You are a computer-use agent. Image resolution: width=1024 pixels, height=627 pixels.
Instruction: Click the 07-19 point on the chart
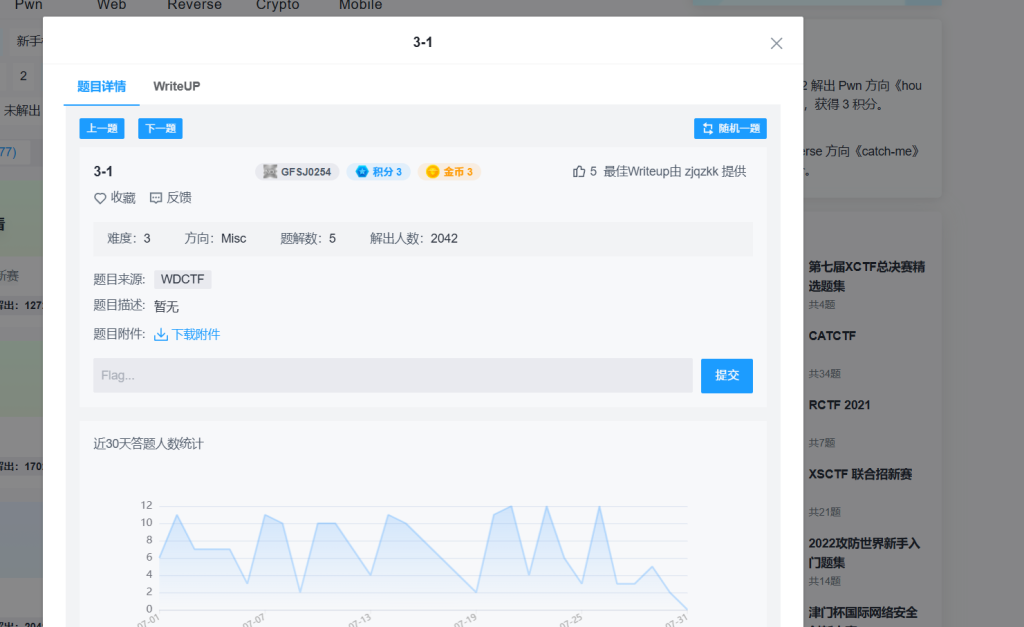click(476, 592)
